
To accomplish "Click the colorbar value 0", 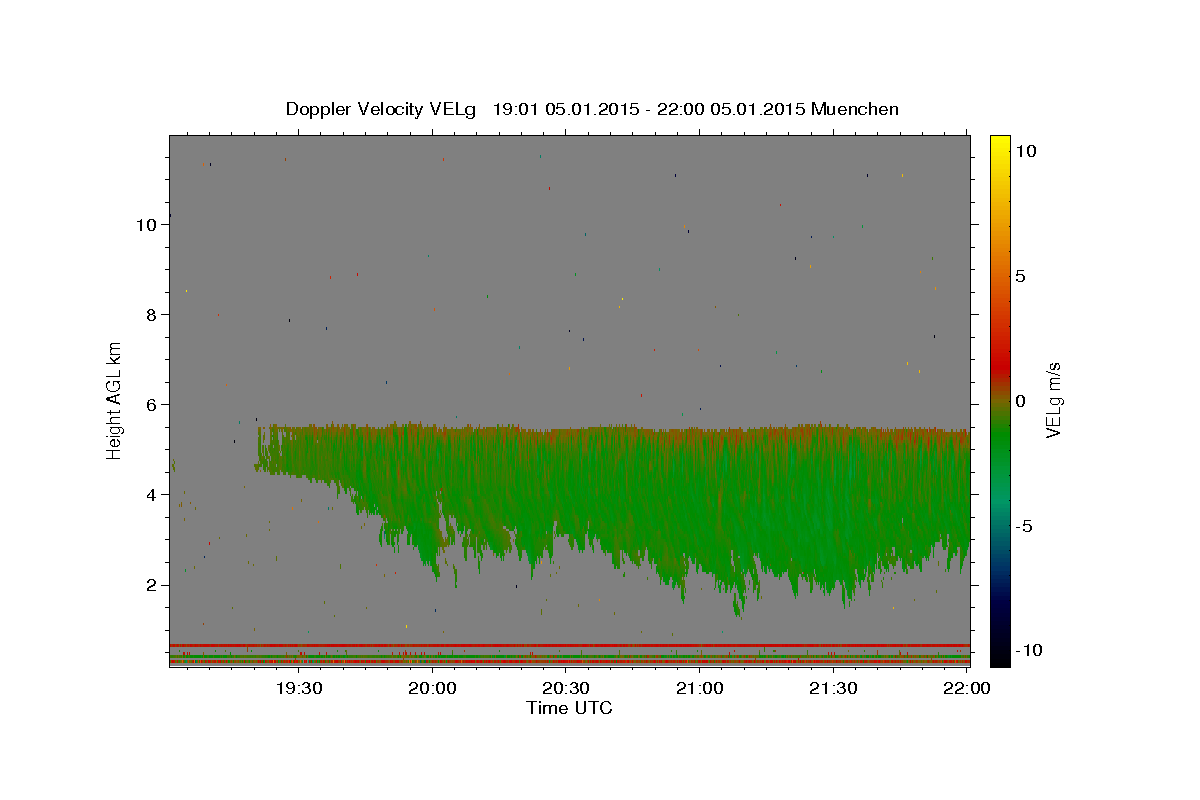I will pos(1021,401).
